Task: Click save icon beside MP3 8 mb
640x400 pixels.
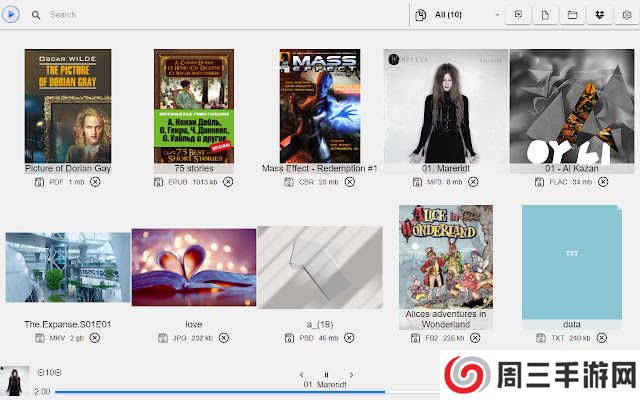Action: pyautogui.click(x=417, y=182)
